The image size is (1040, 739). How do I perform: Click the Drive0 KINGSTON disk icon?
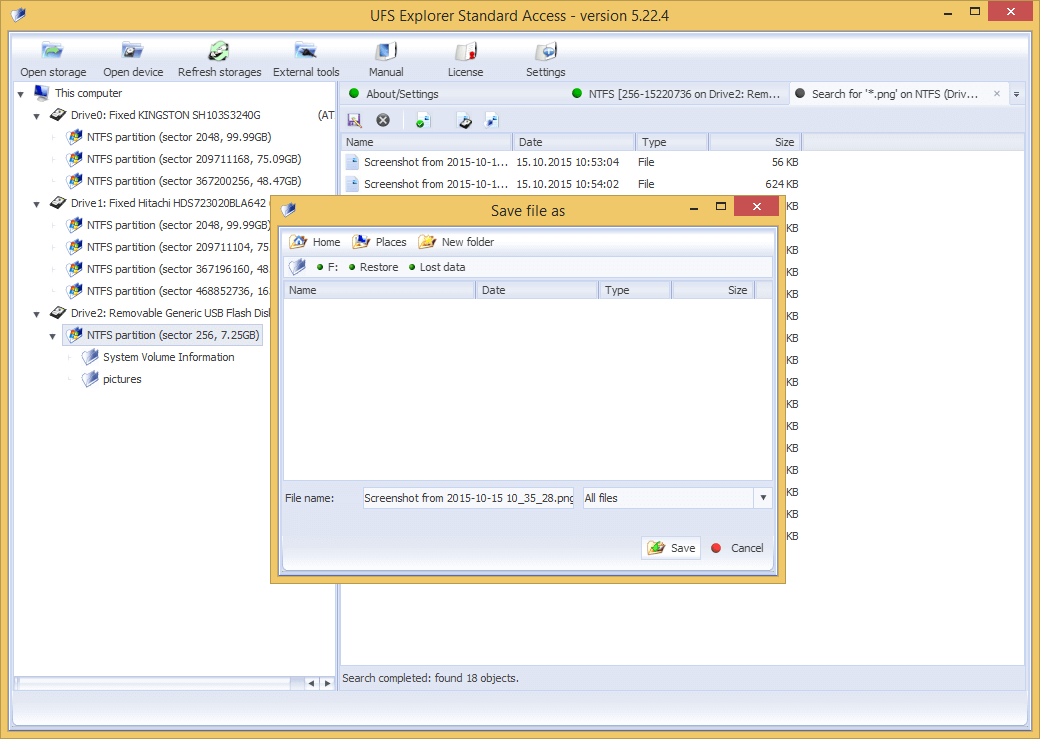point(58,115)
